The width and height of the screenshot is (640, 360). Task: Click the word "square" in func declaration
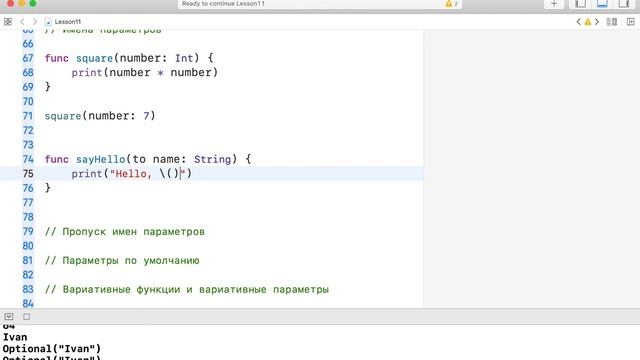pos(94,58)
